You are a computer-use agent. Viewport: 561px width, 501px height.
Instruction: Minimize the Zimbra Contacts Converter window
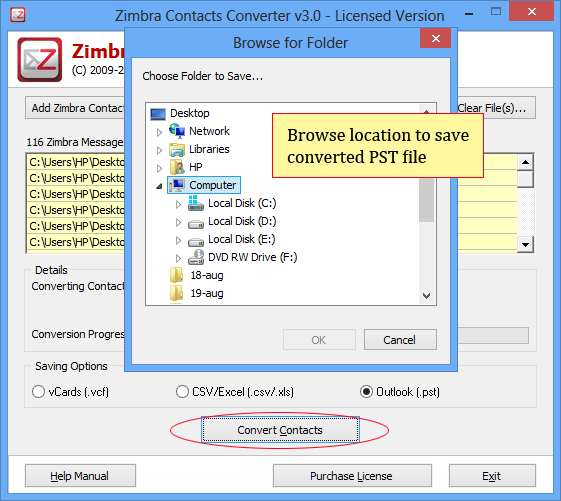469,13
